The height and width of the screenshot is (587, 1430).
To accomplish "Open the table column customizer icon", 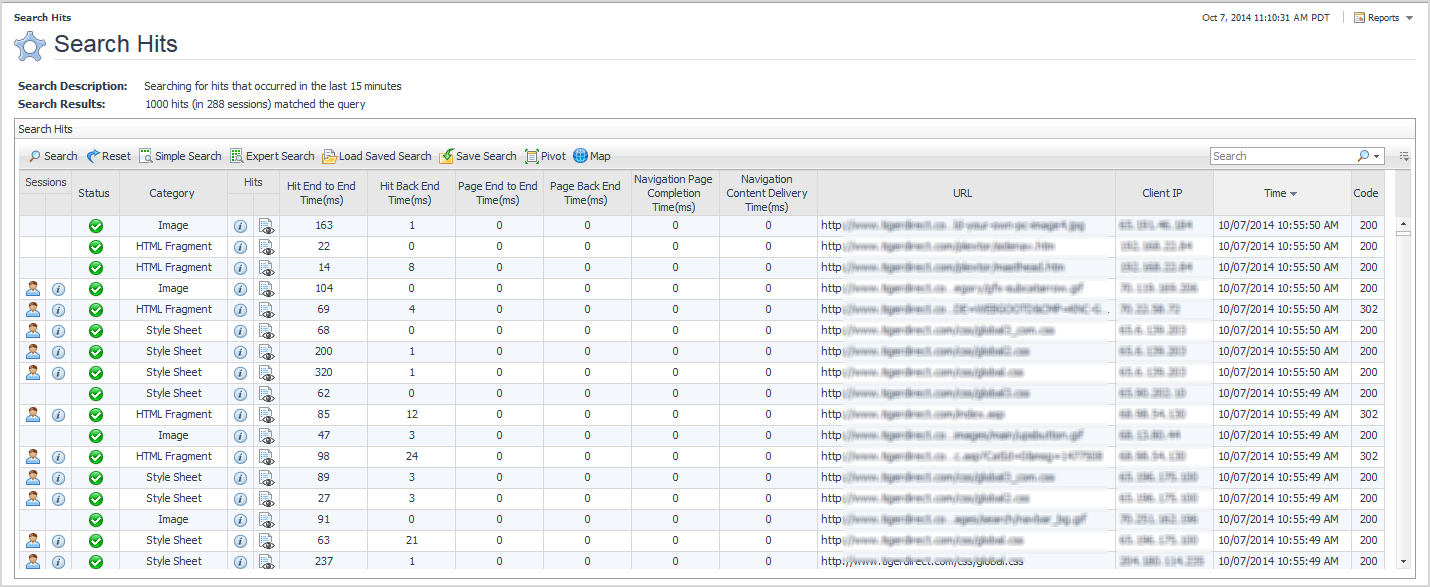I will (1404, 157).
